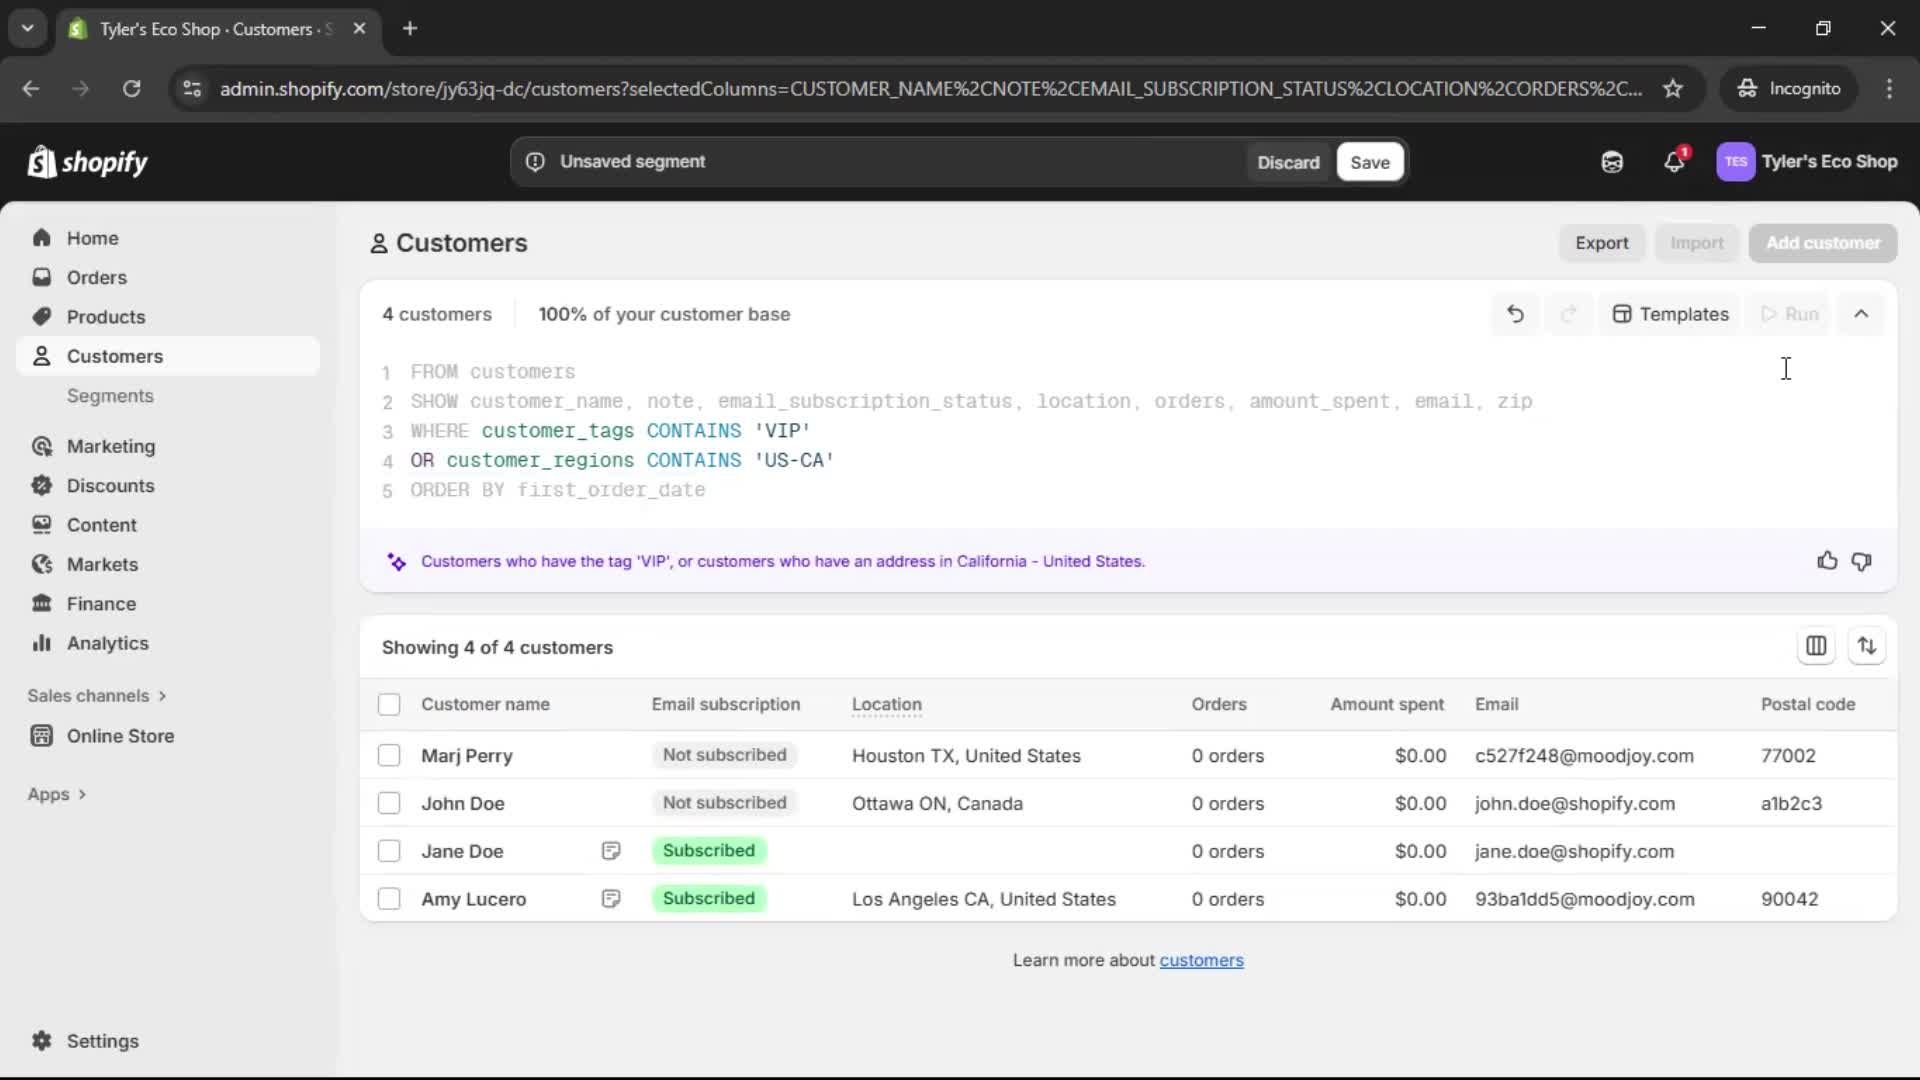Select the checkbox for Amy Lucero

click(389, 899)
